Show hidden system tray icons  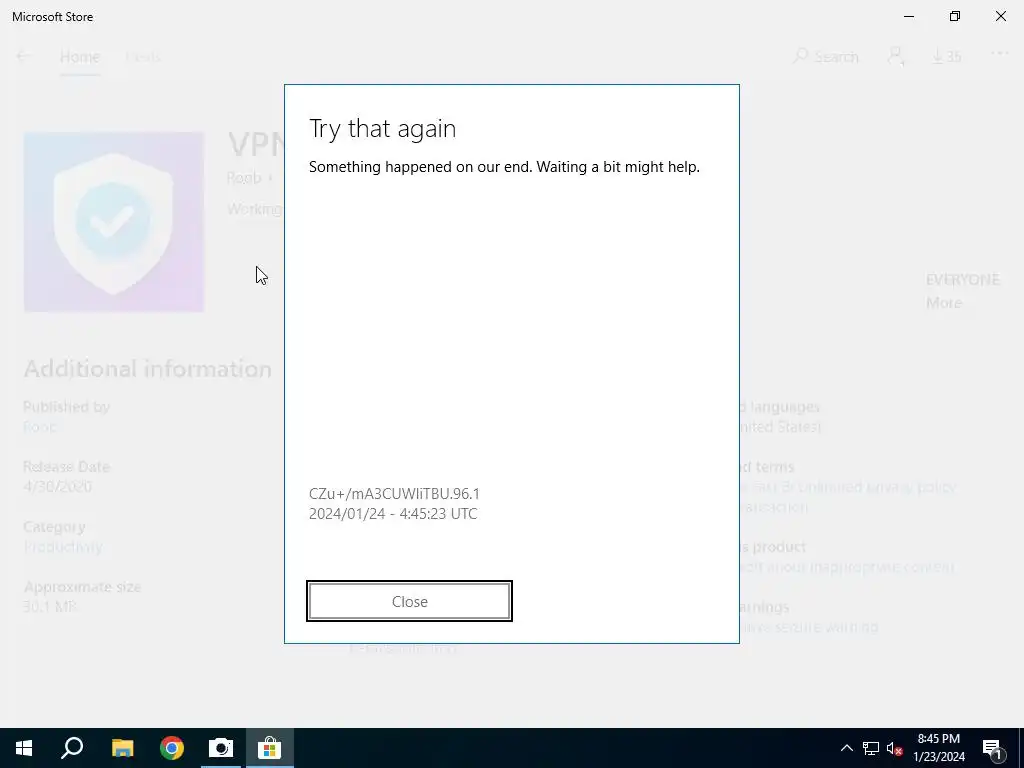[x=846, y=748]
